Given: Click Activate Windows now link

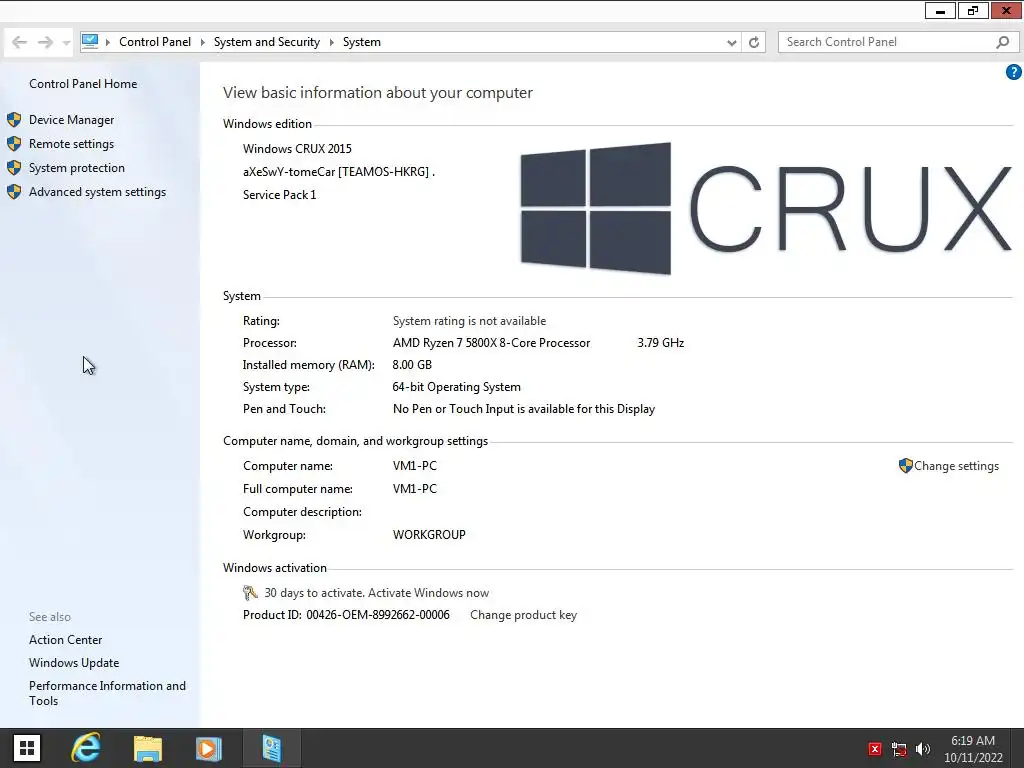Looking at the screenshot, I should [x=428, y=593].
